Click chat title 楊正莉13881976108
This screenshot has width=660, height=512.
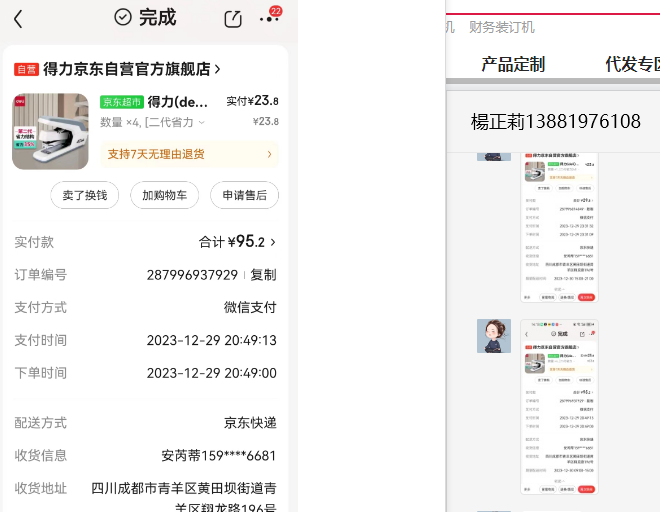coord(556,122)
